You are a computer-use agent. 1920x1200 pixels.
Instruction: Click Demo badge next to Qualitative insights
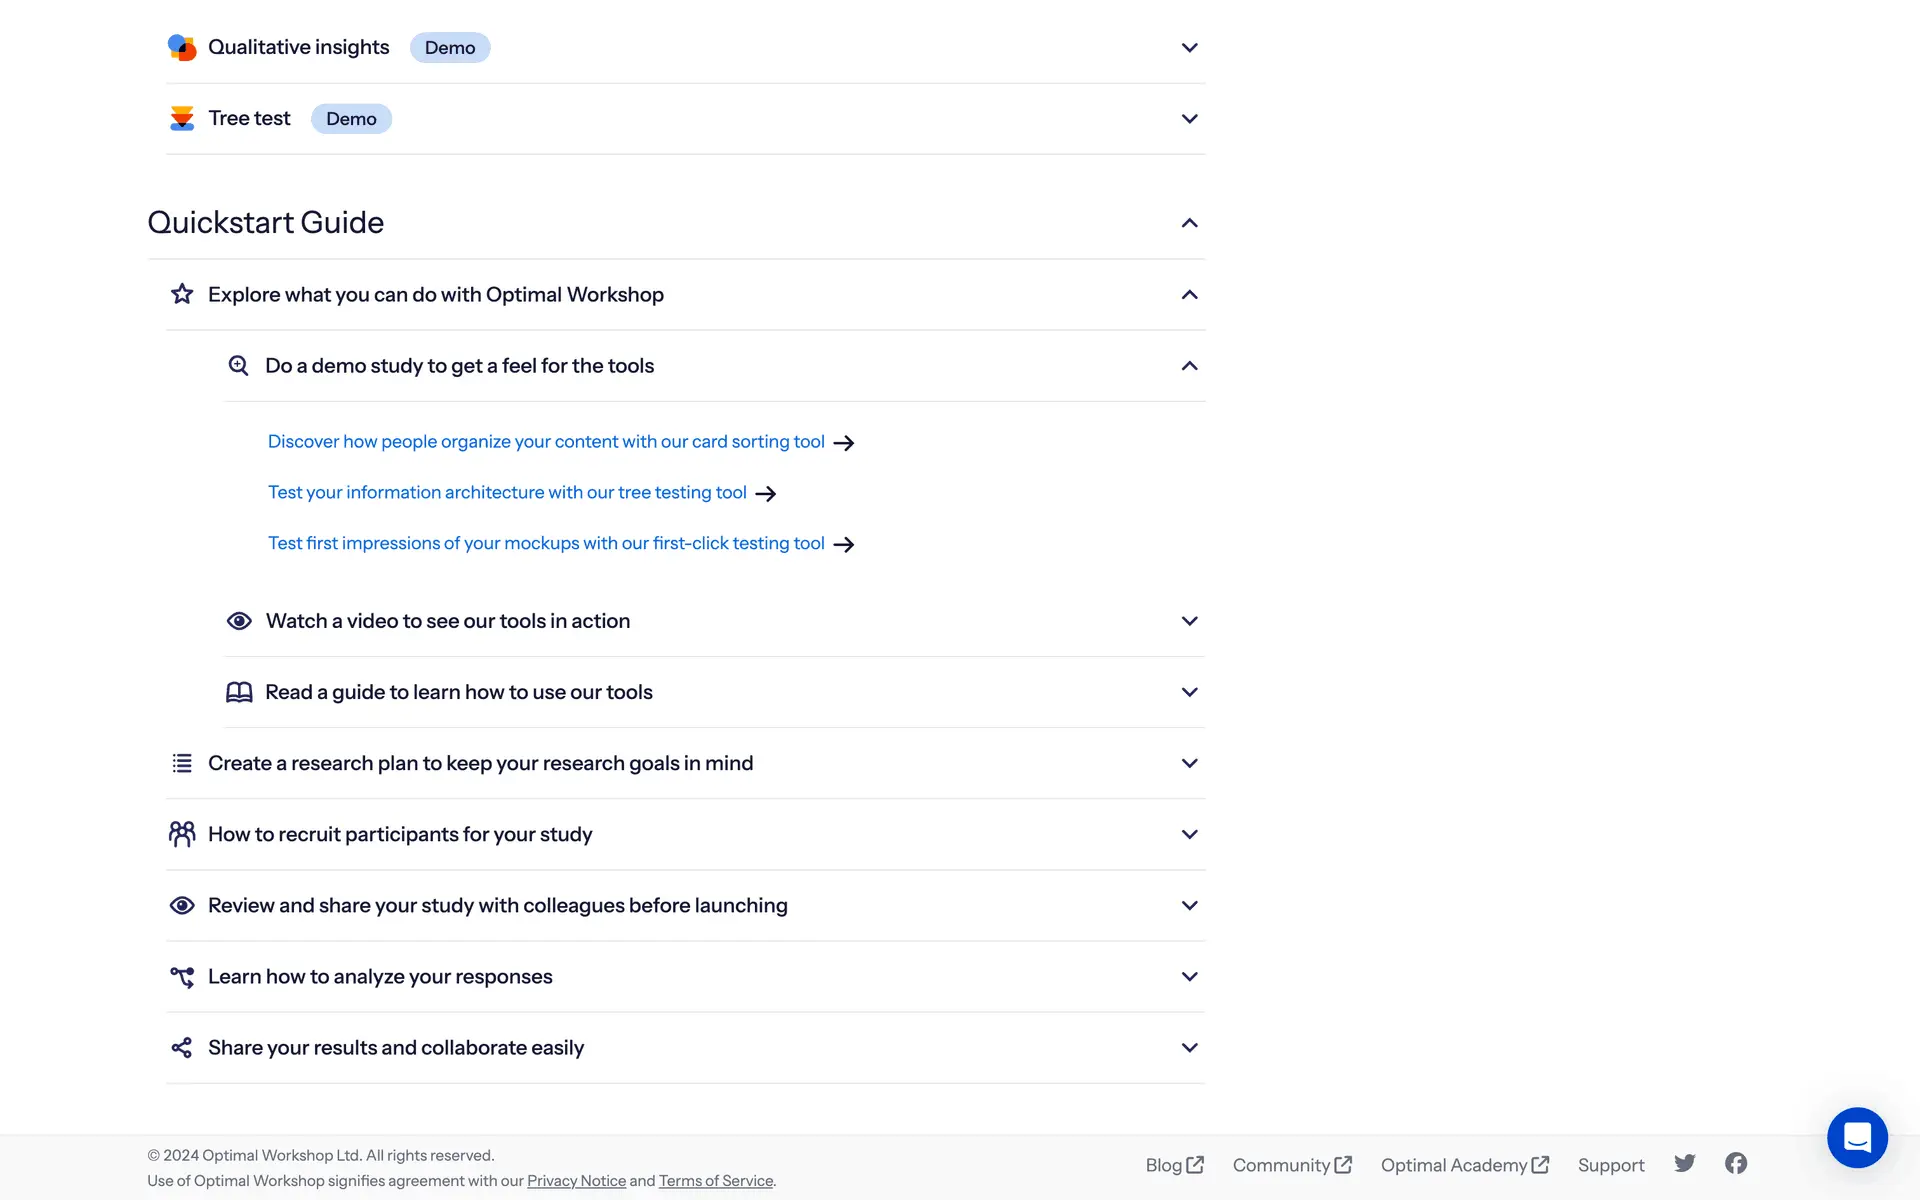click(450, 48)
